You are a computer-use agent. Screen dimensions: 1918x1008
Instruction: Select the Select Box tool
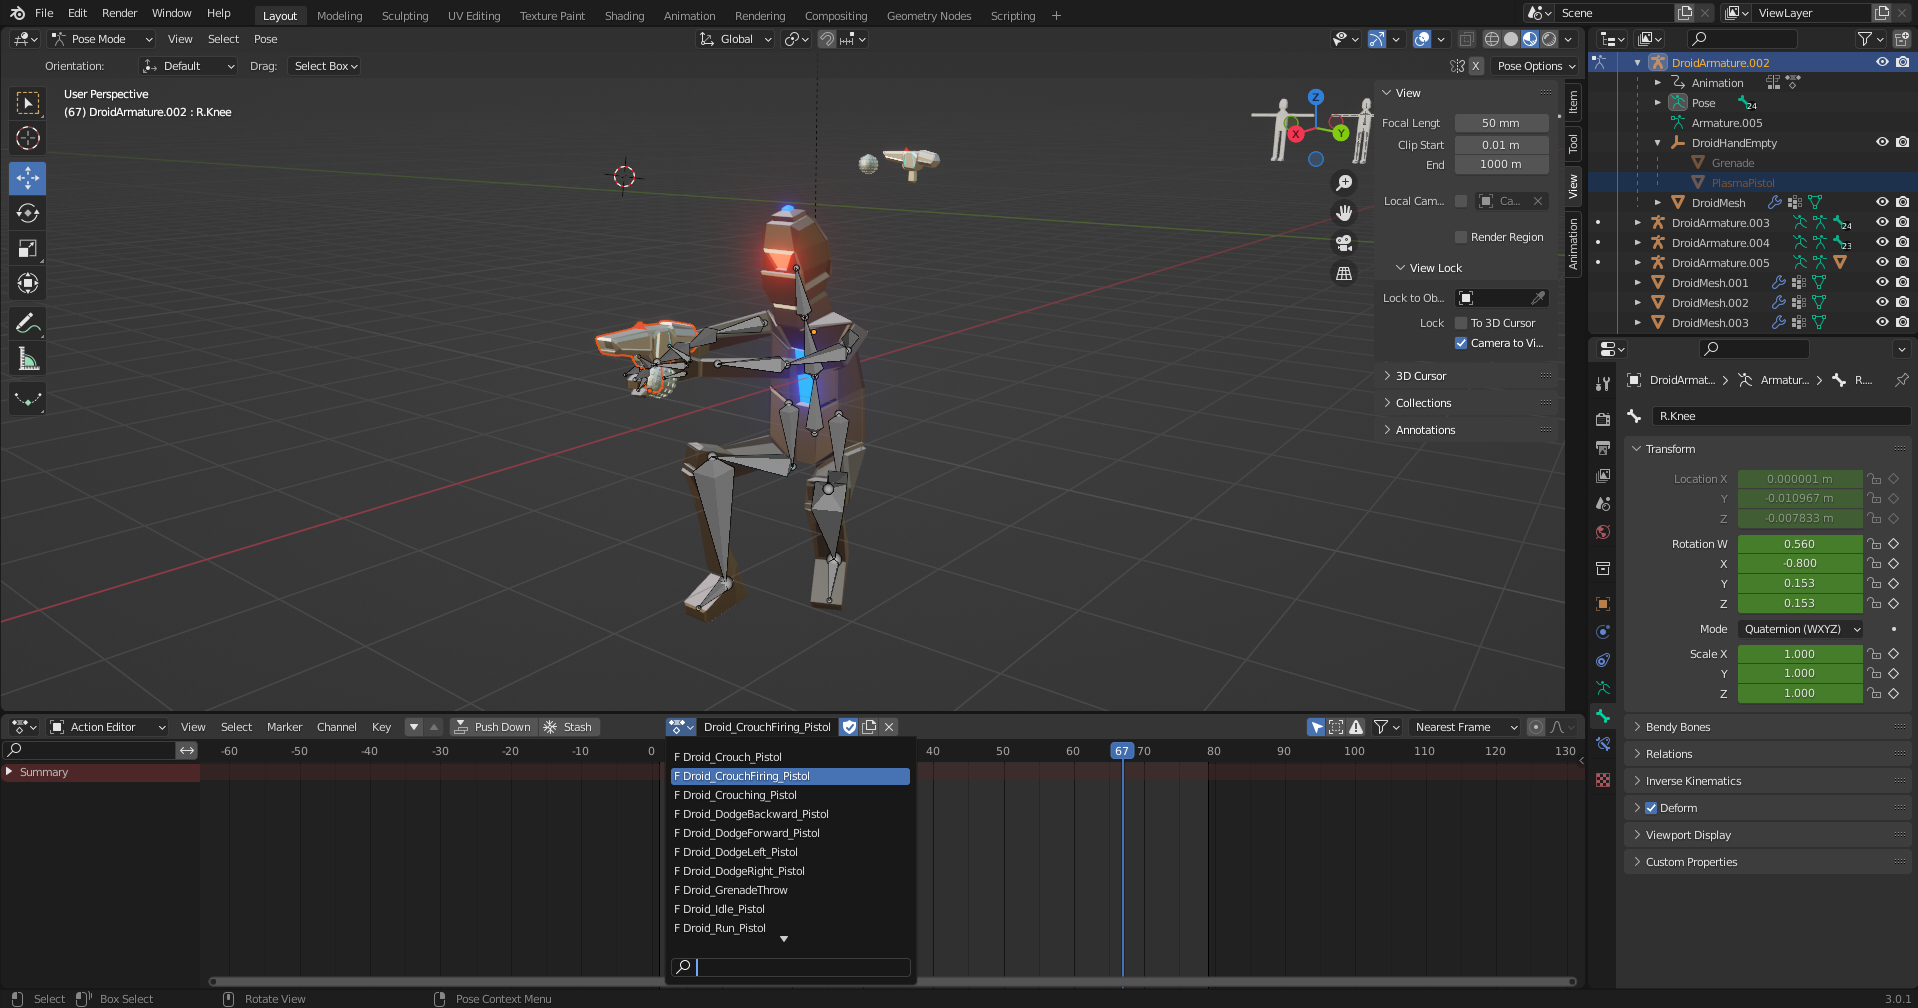tap(28, 103)
